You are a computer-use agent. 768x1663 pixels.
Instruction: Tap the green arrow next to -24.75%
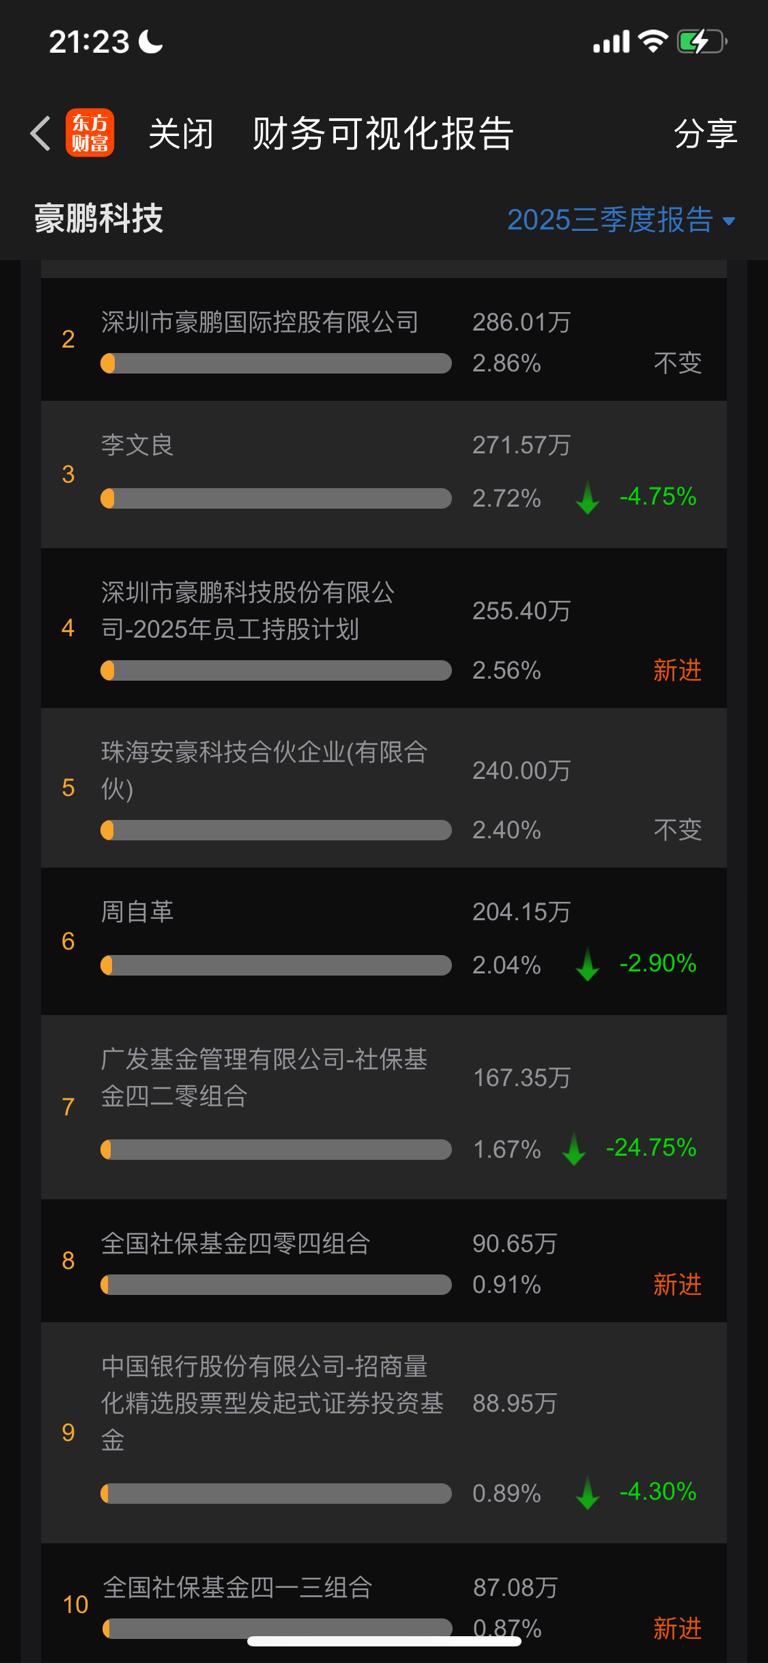[x=574, y=1149]
